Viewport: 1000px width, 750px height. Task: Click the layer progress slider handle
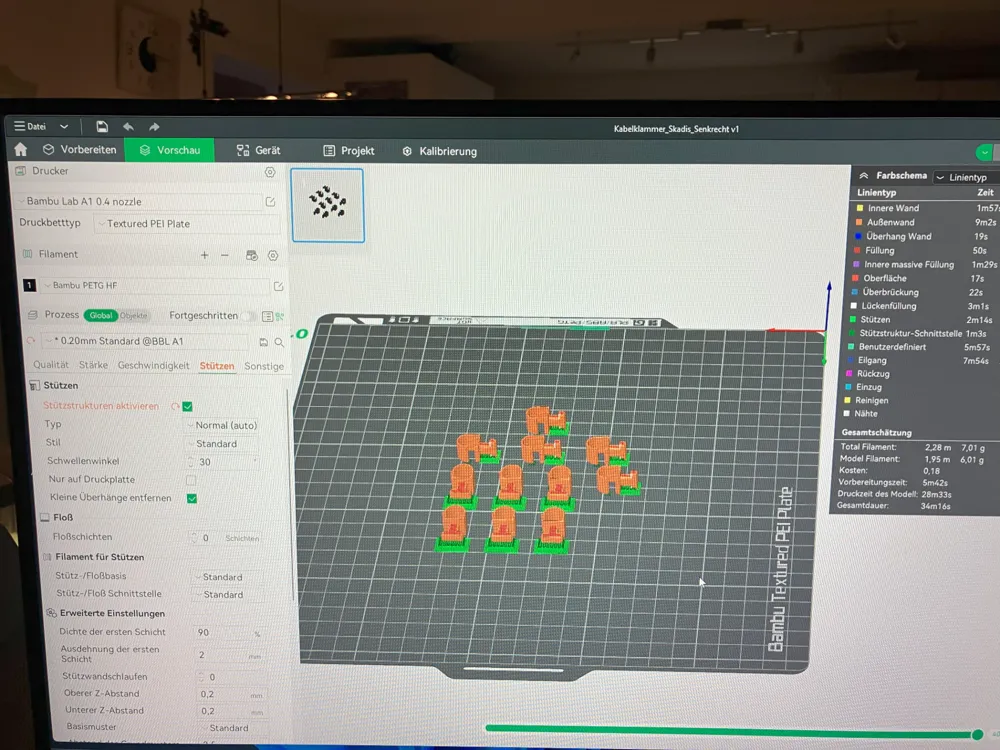coord(977,735)
